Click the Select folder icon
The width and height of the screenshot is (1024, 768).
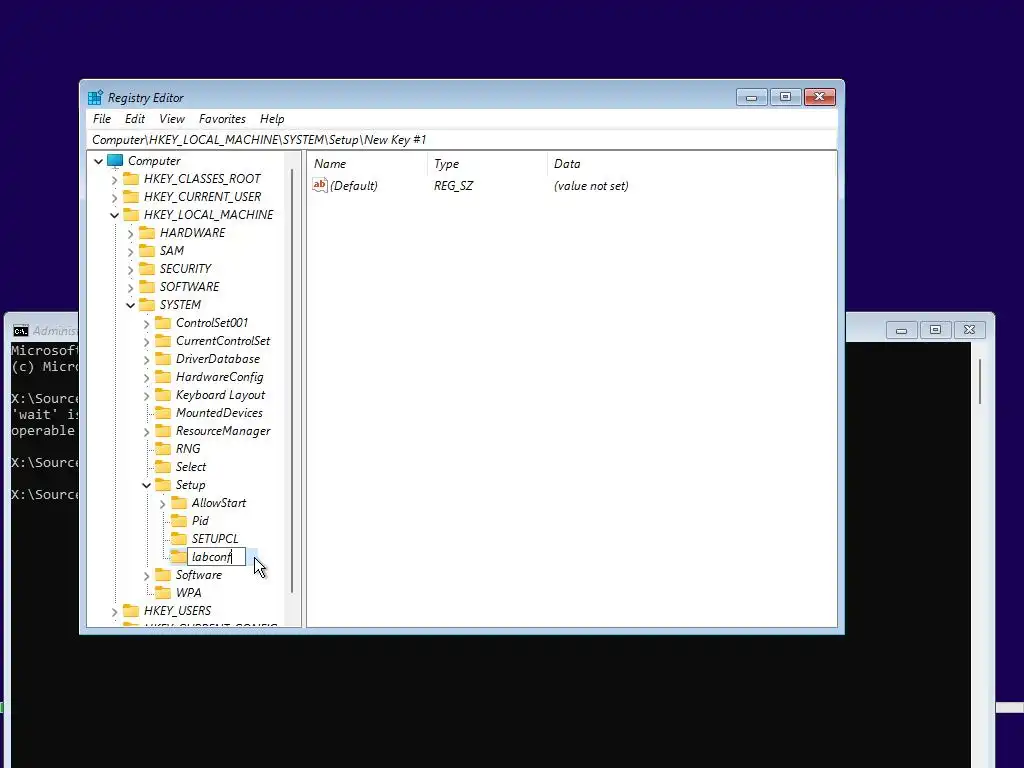pos(163,467)
